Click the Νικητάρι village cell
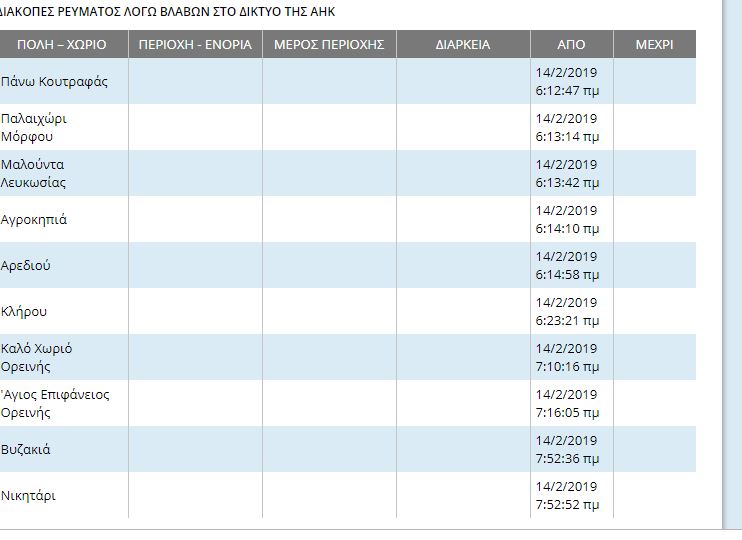742x540 pixels. [28, 495]
